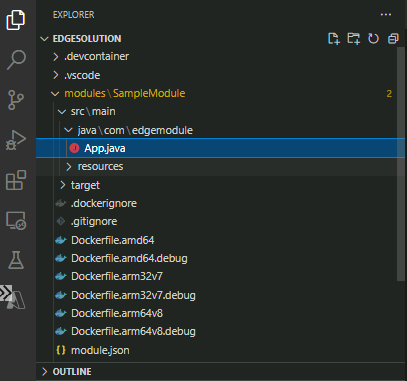Open the Run and Debug view

(16, 140)
